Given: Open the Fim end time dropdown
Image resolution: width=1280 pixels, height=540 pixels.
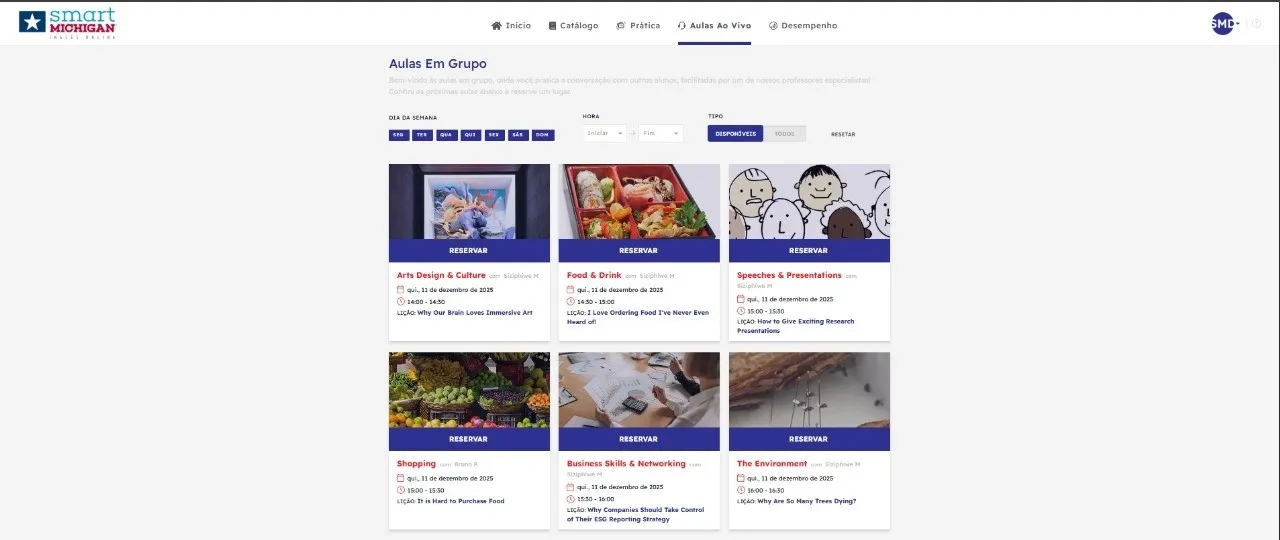Looking at the screenshot, I should pyautogui.click(x=661, y=133).
